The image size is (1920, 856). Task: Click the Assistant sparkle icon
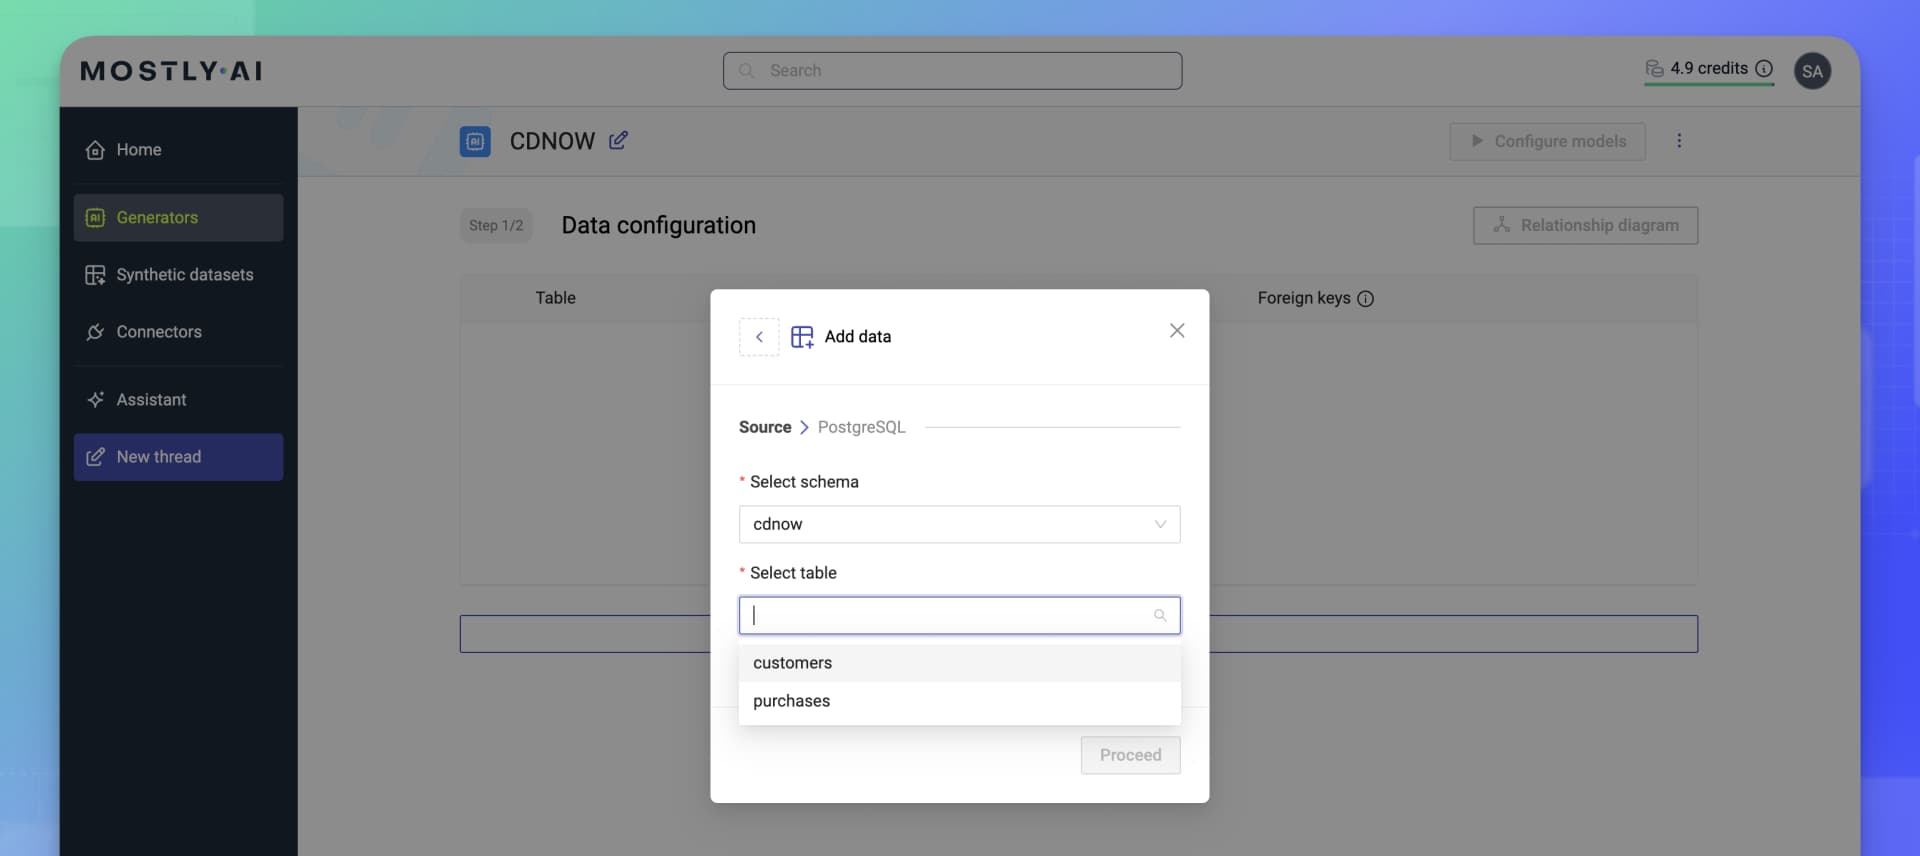[x=95, y=400]
